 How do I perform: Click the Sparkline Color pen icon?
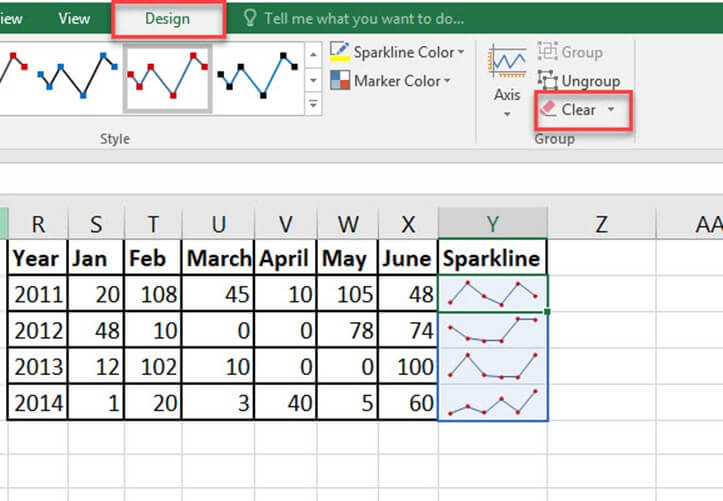[x=340, y=52]
